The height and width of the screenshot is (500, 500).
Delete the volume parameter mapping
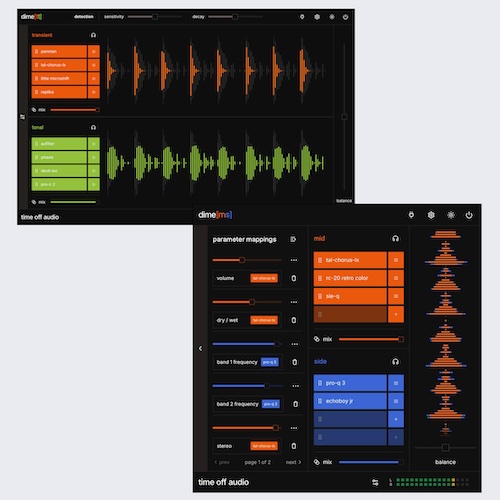[x=294, y=278]
